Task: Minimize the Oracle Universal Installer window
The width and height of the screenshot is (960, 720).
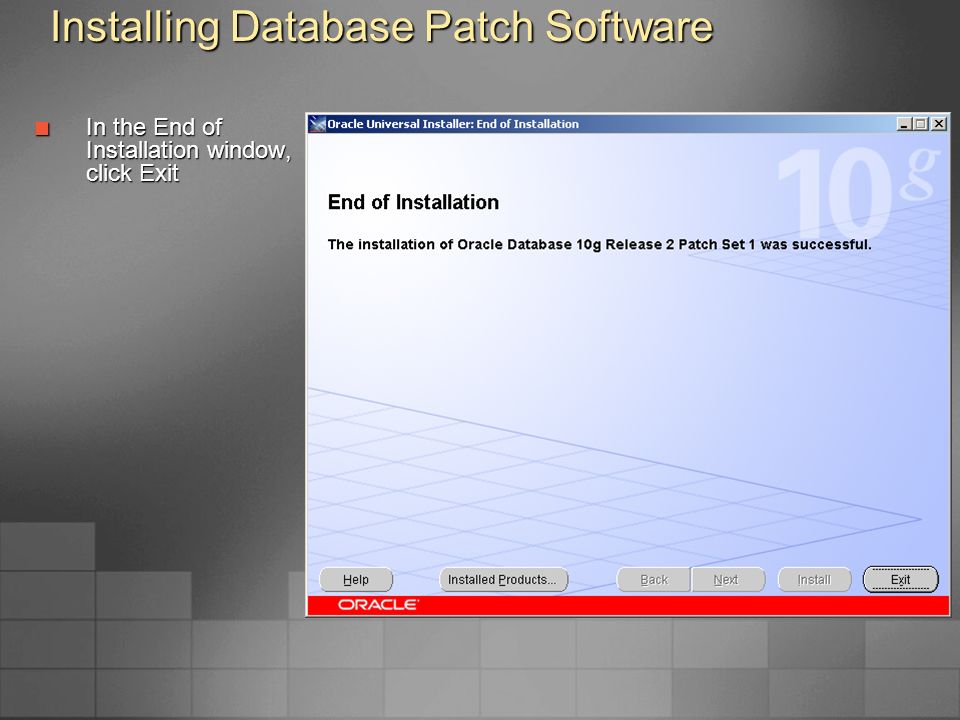Action: (904, 124)
